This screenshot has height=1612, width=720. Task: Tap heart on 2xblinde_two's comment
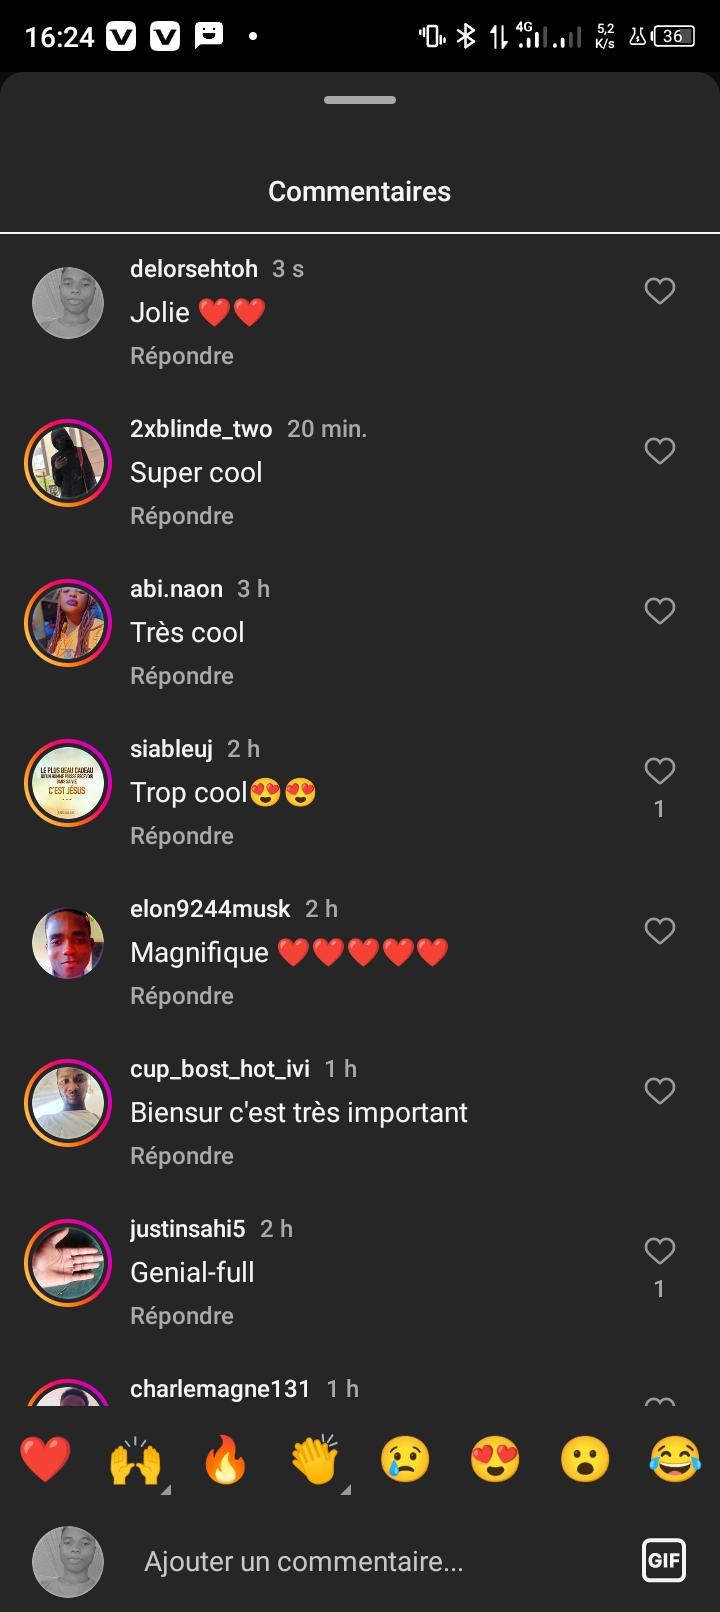click(x=659, y=451)
